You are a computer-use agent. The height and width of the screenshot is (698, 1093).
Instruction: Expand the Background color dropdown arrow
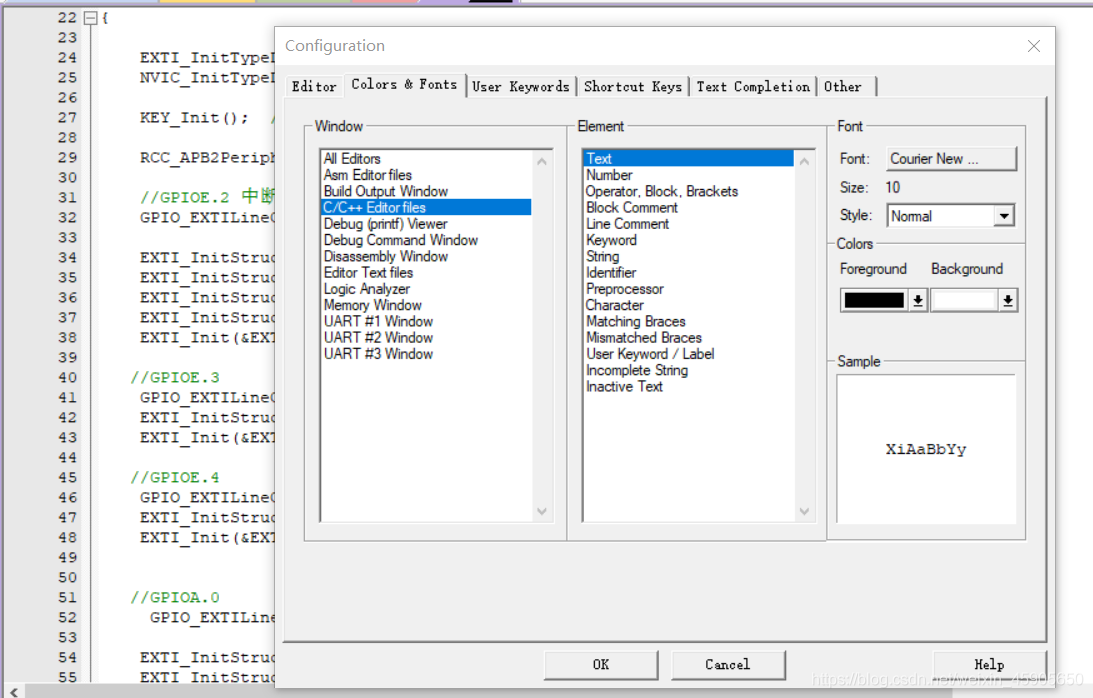pos(1007,301)
